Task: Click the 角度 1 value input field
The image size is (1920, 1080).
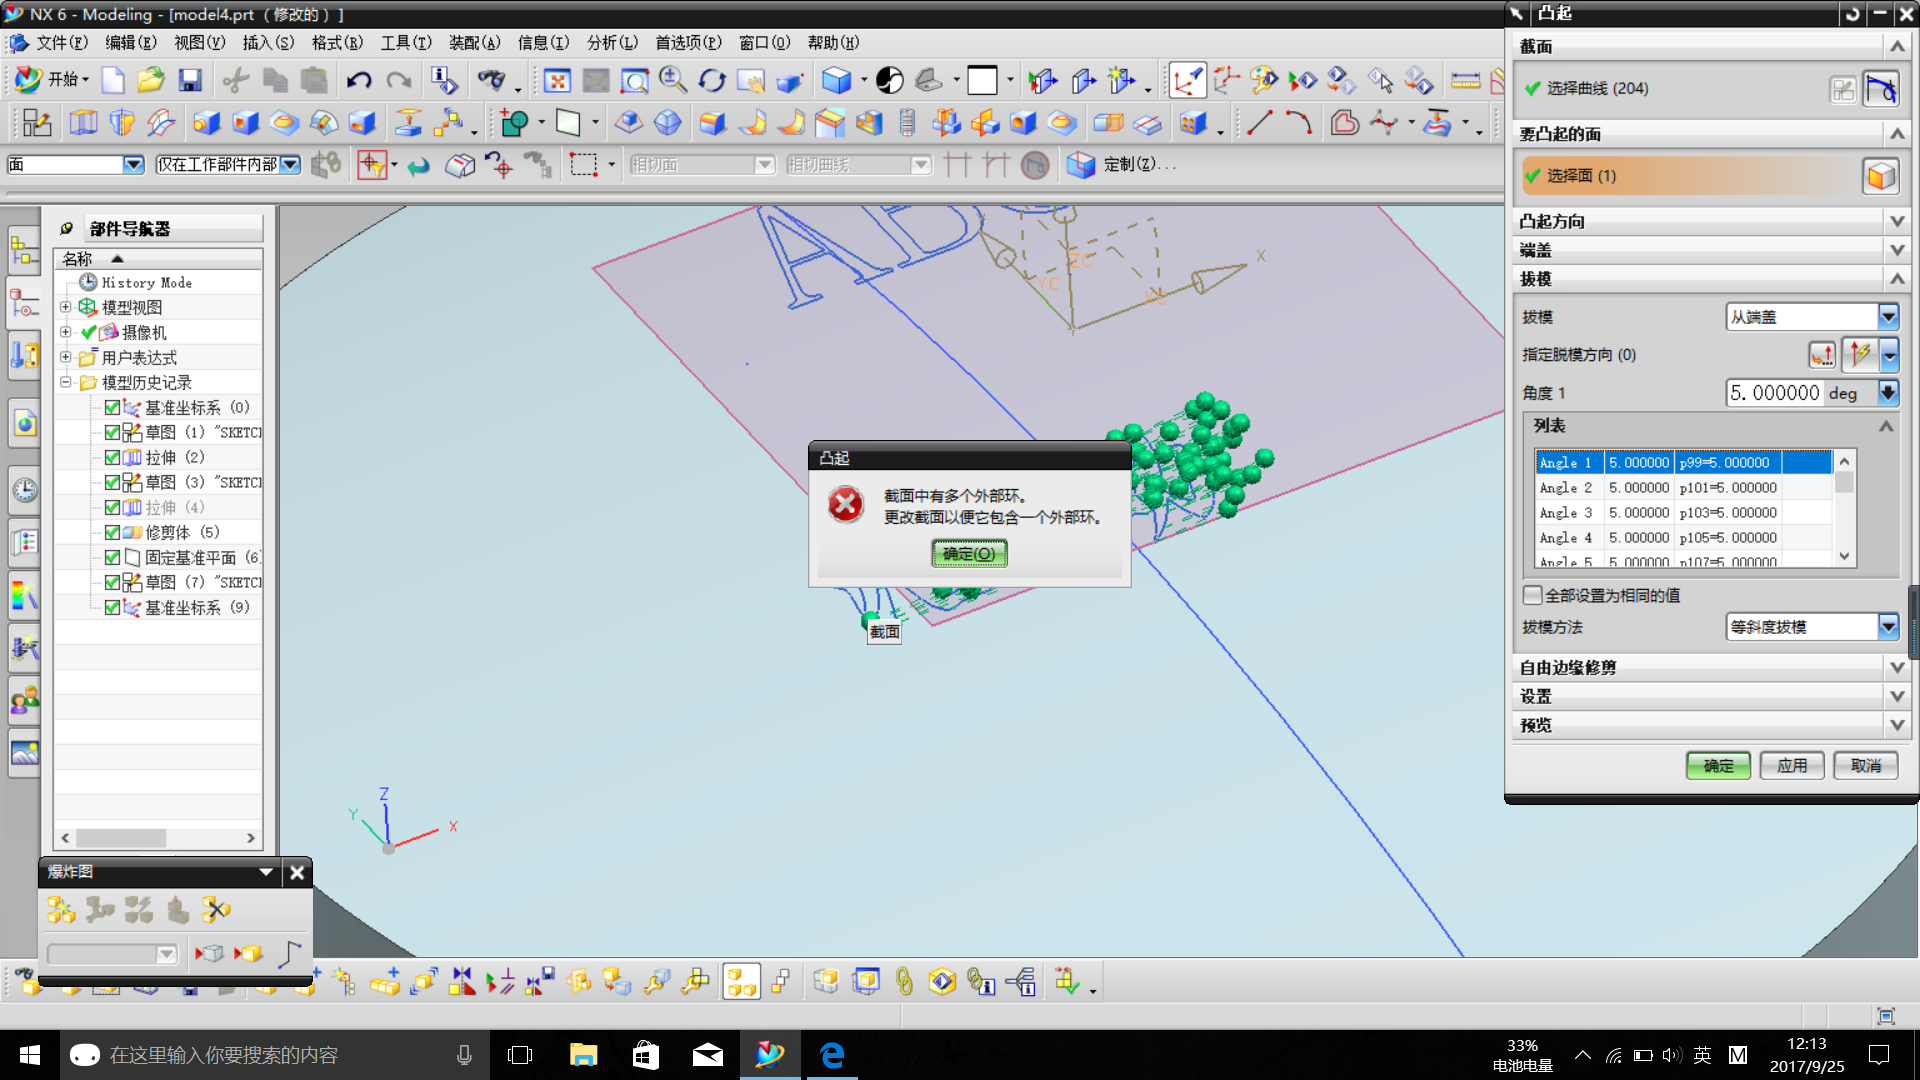Action: coord(1776,393)
